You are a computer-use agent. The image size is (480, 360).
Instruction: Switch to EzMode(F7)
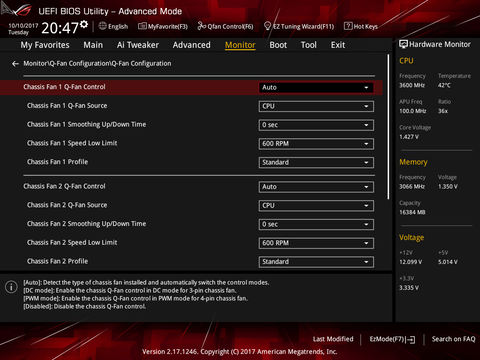(392, 339)
